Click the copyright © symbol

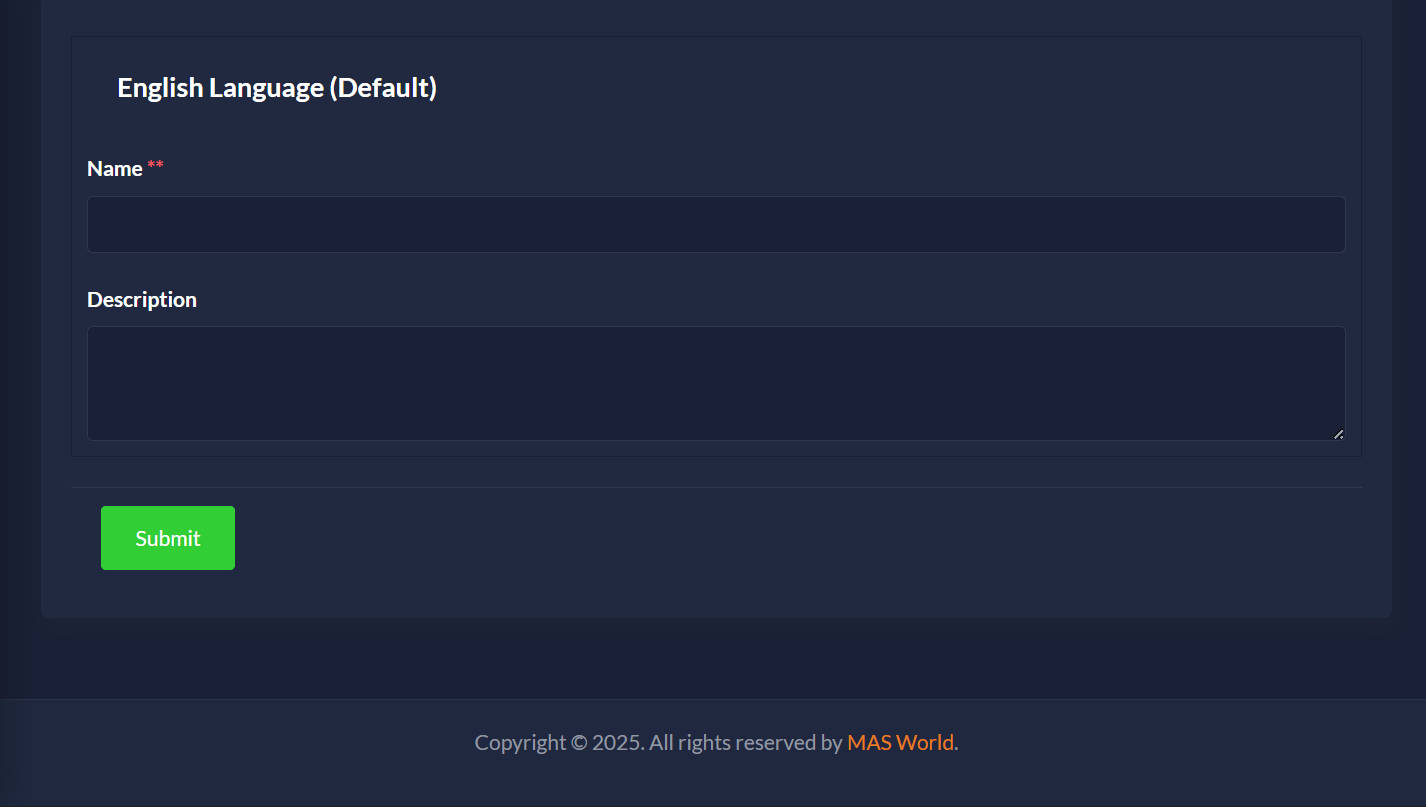coord(579,743)
